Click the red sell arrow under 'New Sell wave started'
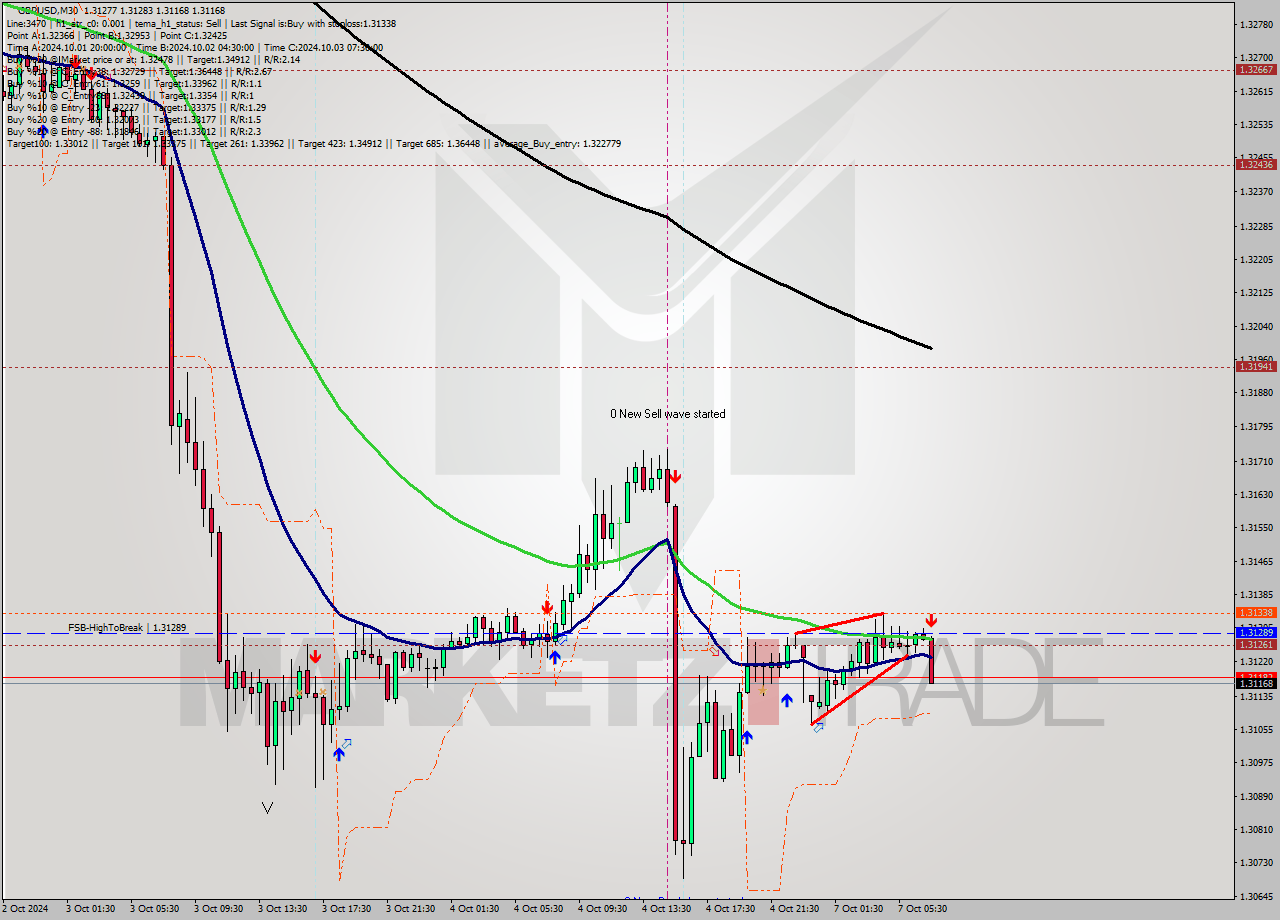This screenshot has height=920, width=1280. pos(675,477)
